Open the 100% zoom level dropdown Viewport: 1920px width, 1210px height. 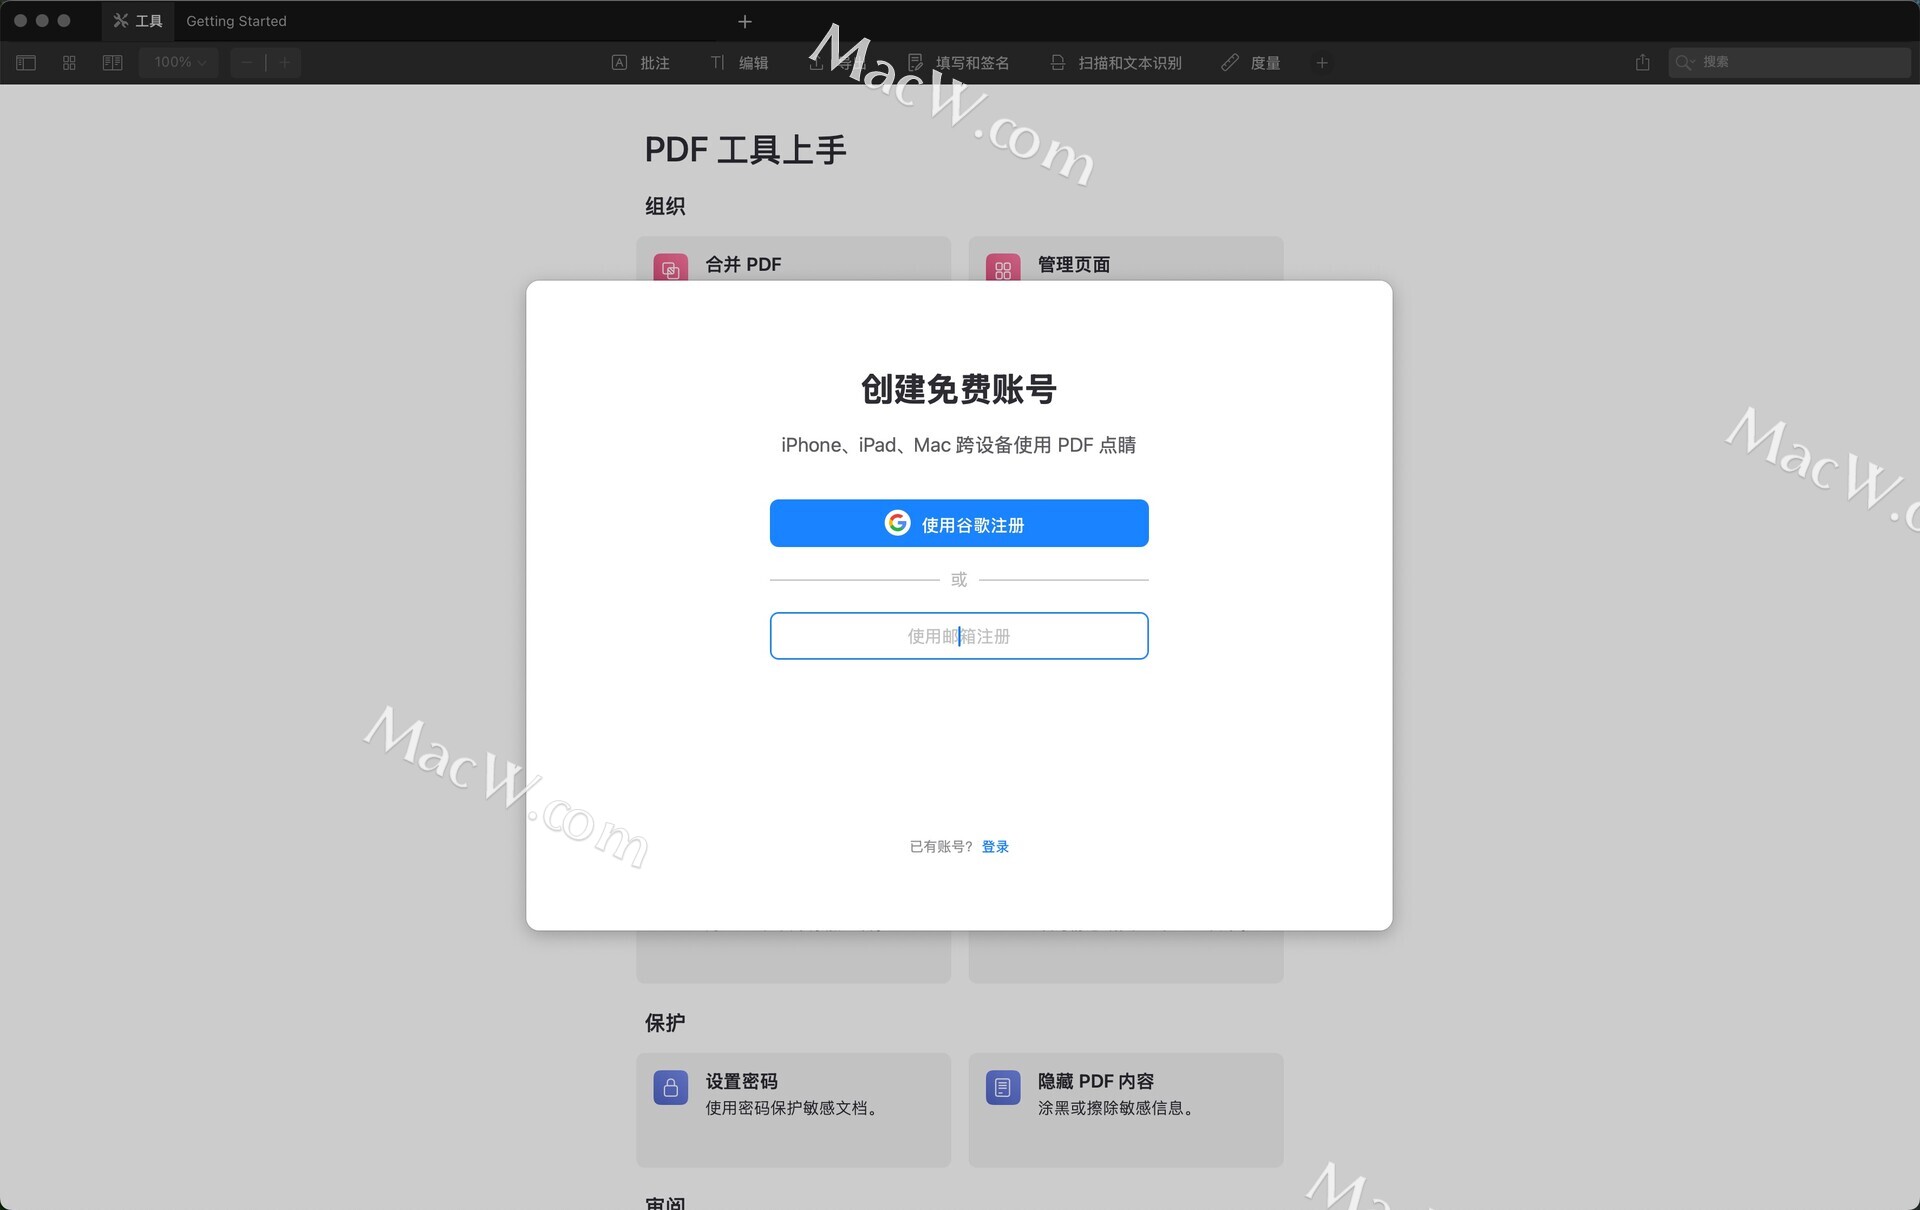[180, 62]
